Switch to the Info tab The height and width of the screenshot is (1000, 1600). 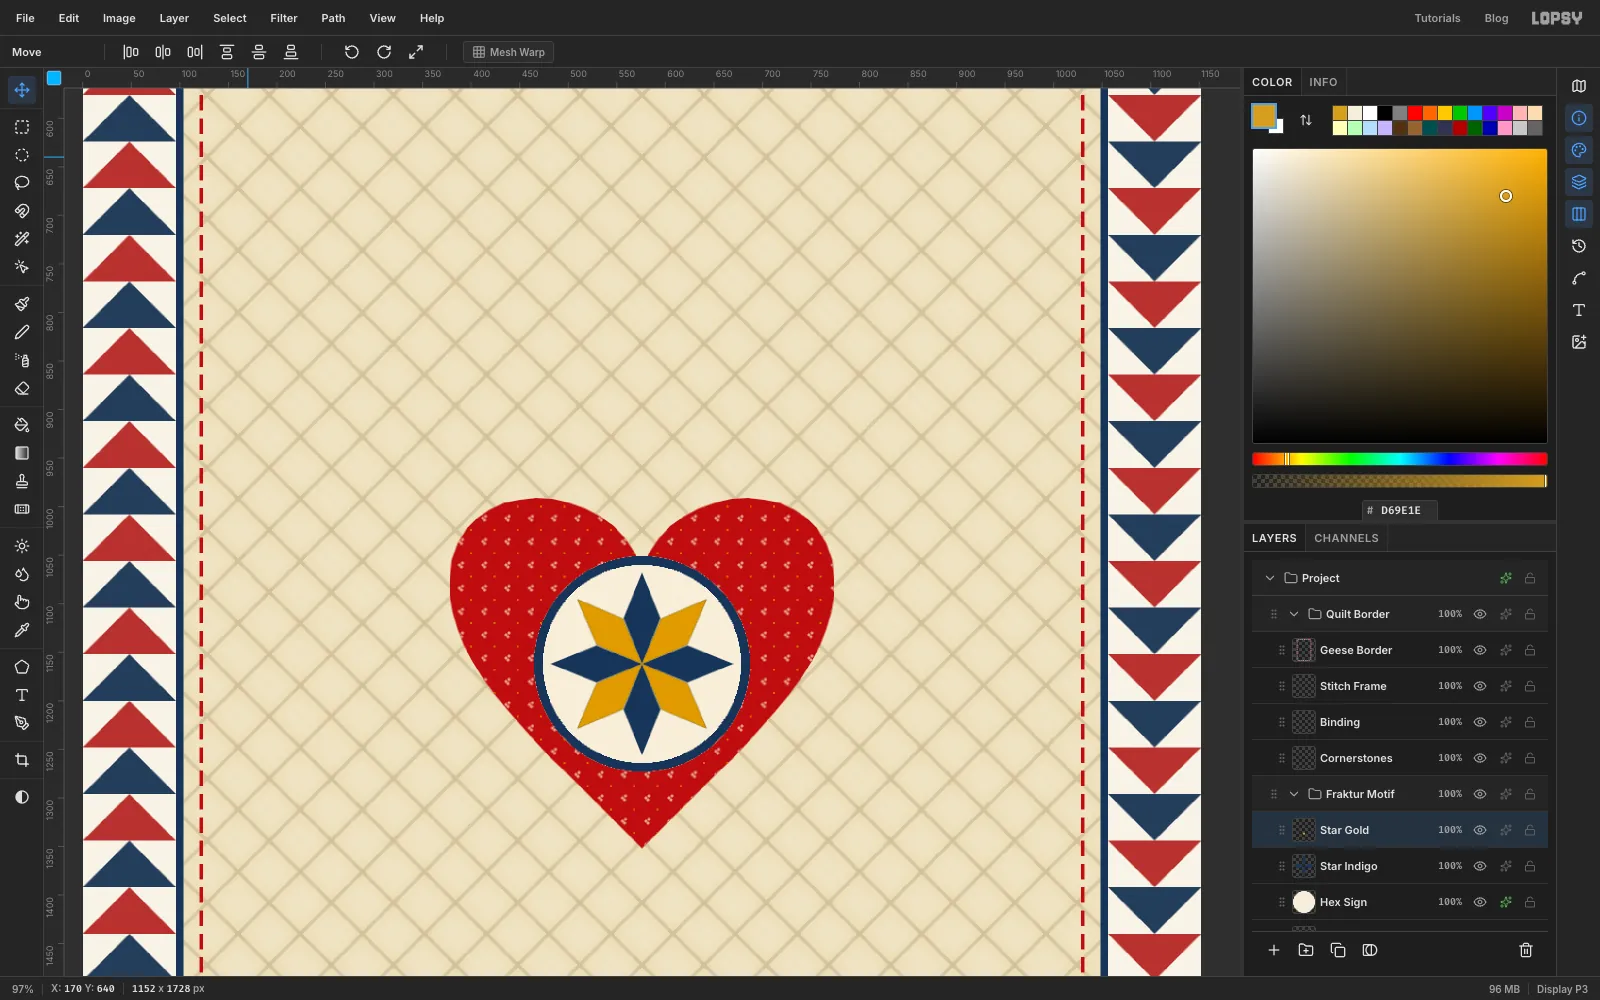(x=1323, y=82)
